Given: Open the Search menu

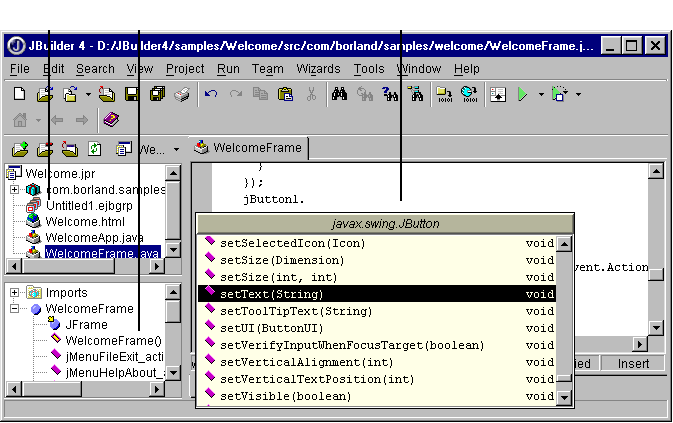Looking at the screenshot, I should [95, 69].
